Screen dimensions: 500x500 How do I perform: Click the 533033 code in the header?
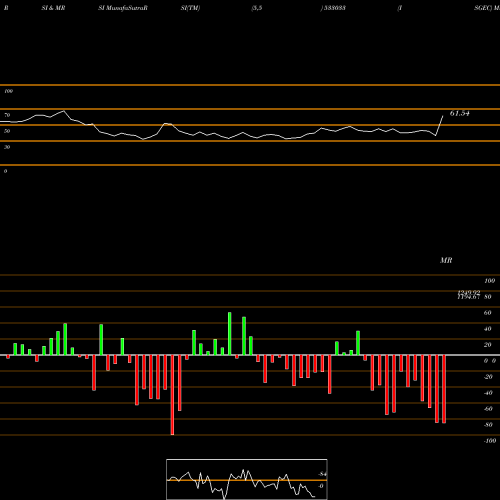334,8
